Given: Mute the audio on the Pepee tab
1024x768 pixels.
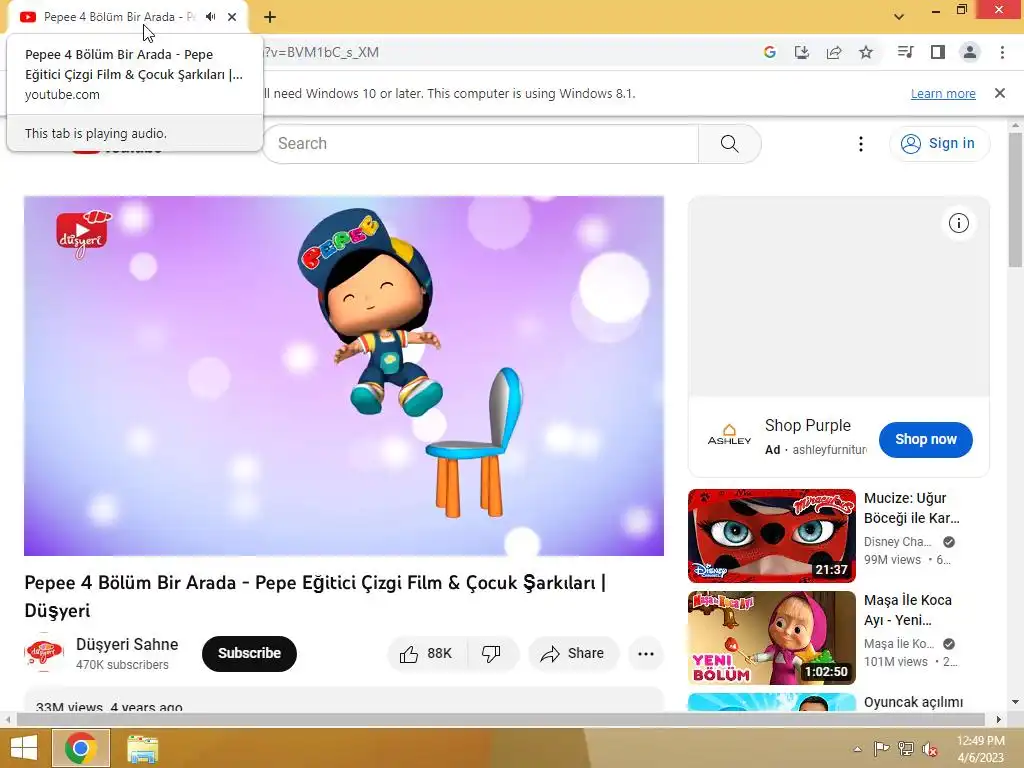Looking at the screenshot, I should click(x=210, y=17).
